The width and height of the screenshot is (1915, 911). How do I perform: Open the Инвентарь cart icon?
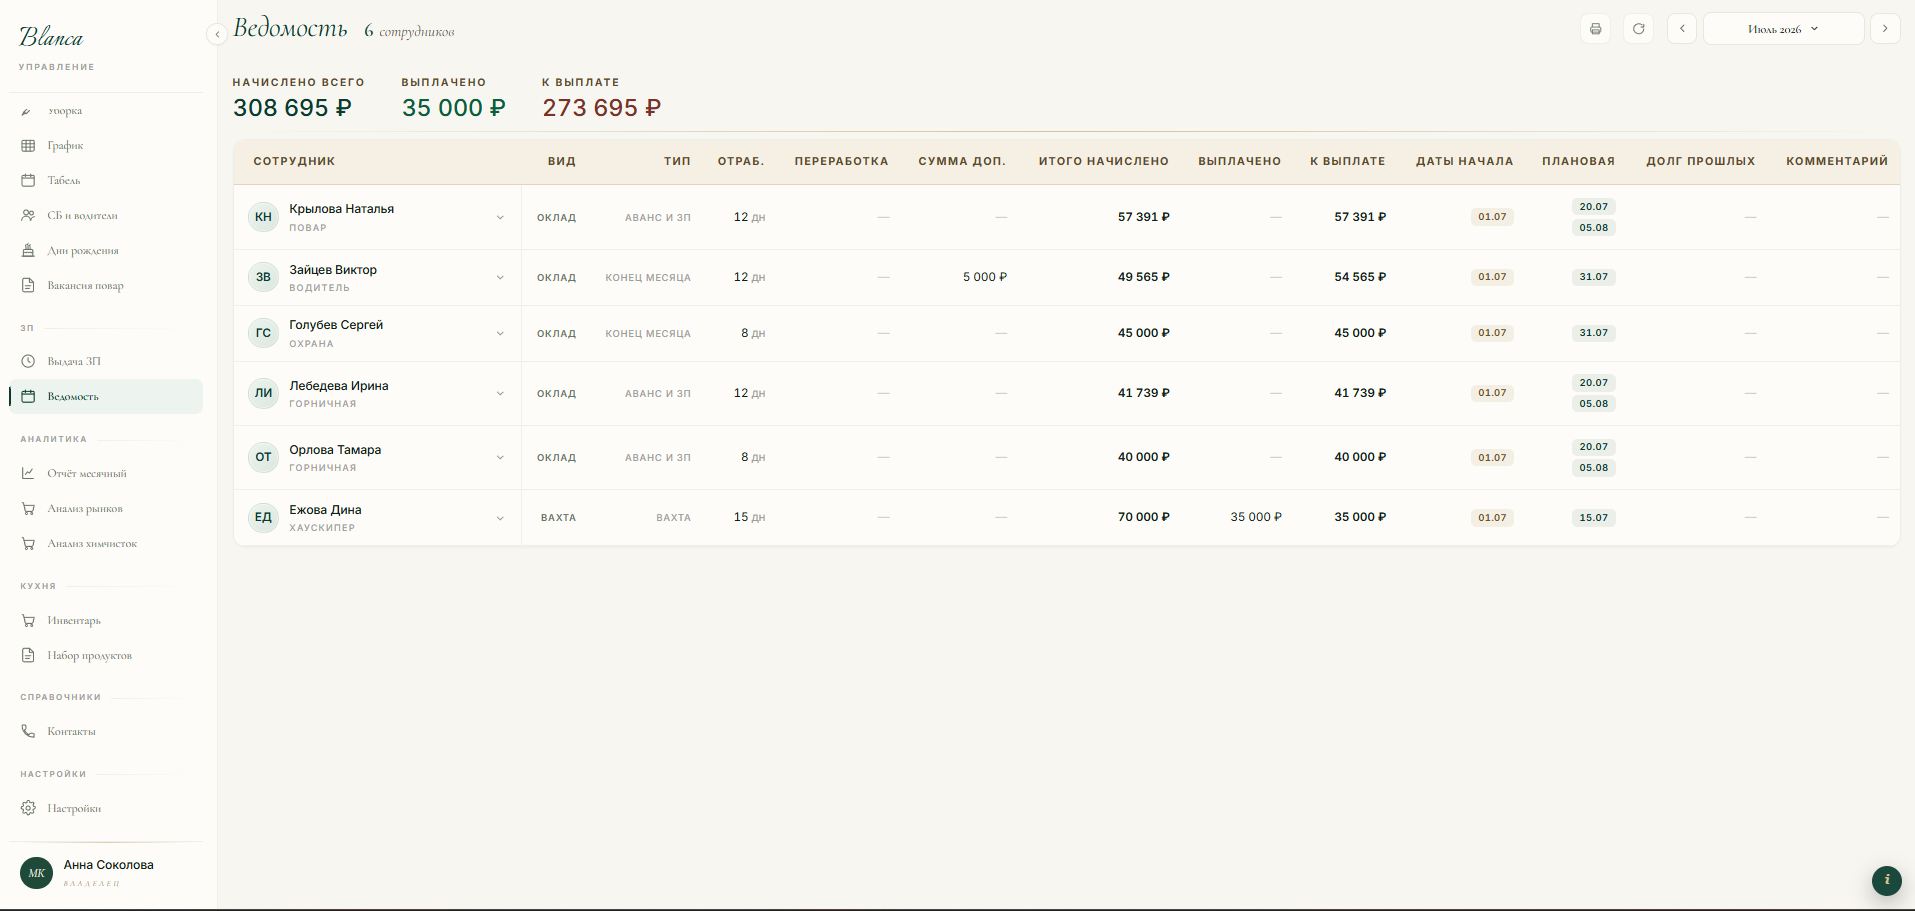tap(28, 621)
